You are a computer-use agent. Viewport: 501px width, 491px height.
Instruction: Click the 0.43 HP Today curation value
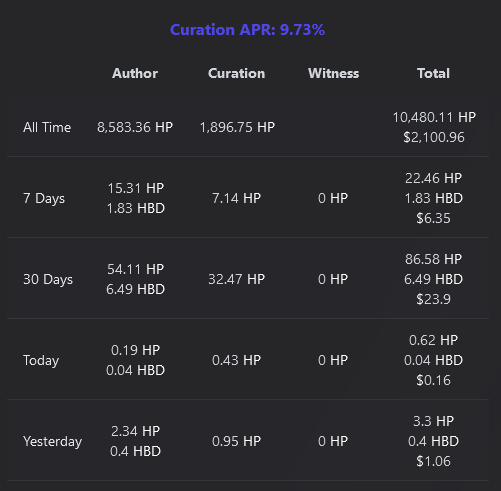click(236, 360)
